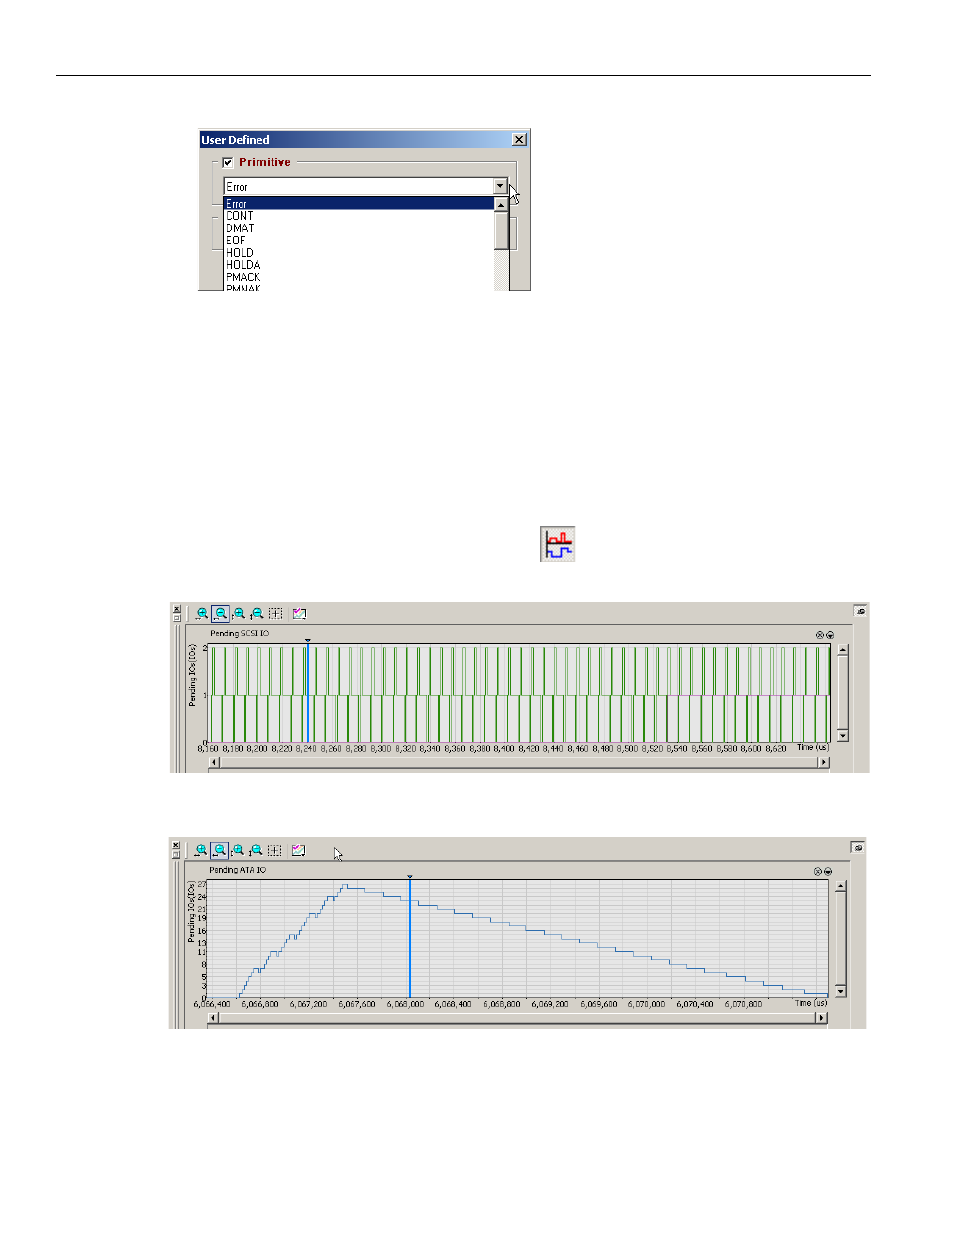
Task: Click the highlighted zoom icon in ATA toolbar
Action: (x=219, y=851)
